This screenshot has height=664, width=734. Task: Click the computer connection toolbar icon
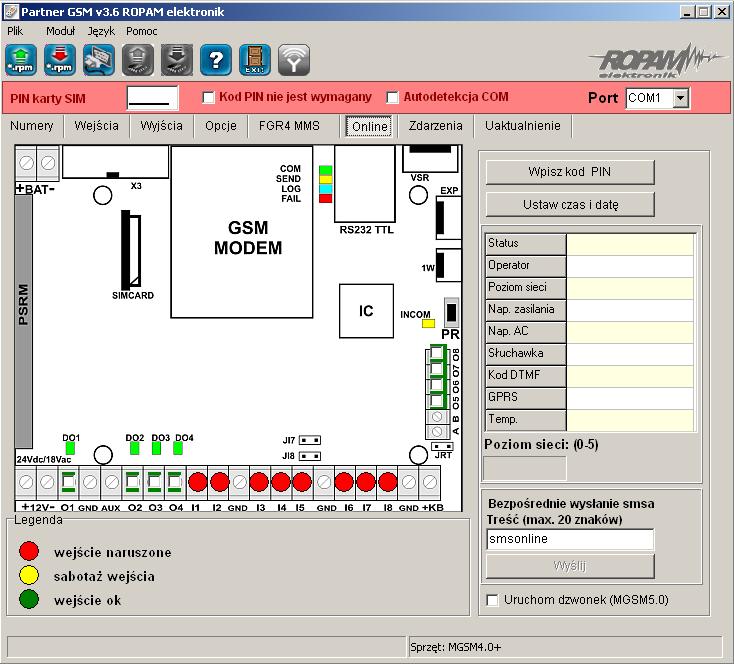click(99, 60)
